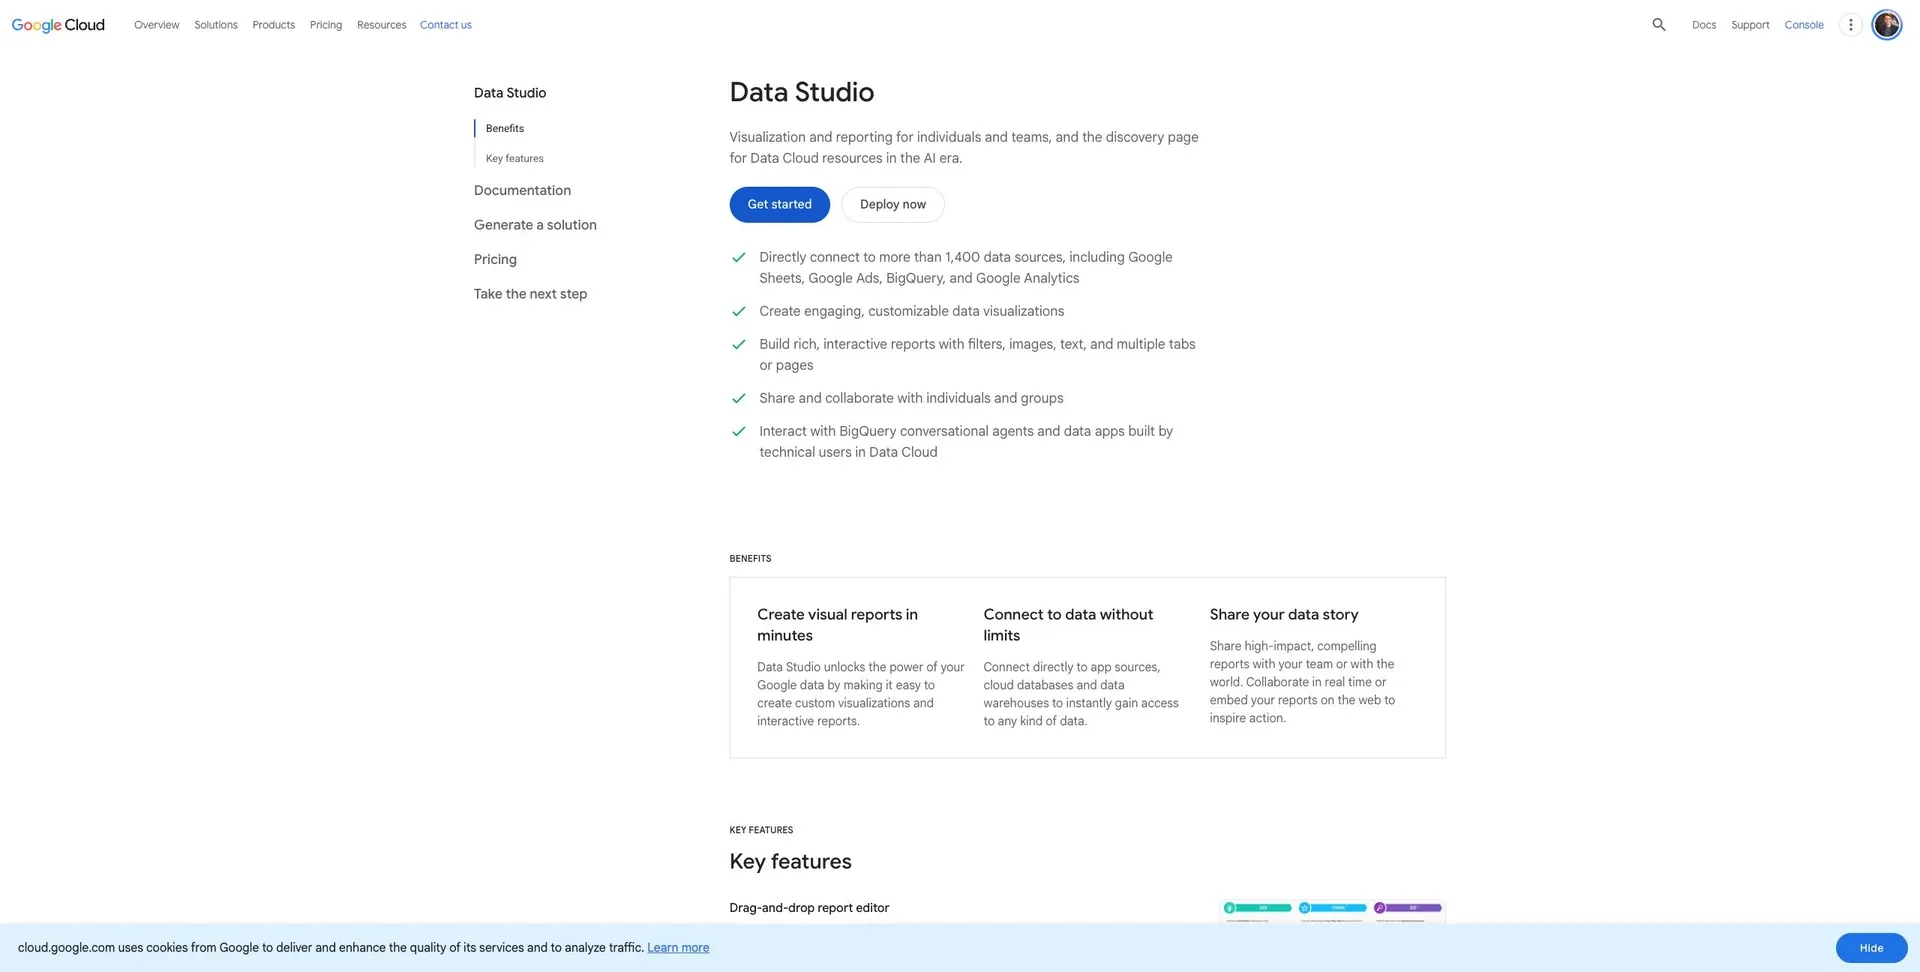The image size is (1920, 972).
Task: Click the checkmark beside 'Interact with BigQuery conversational agents'
Action: pos(739,431)
